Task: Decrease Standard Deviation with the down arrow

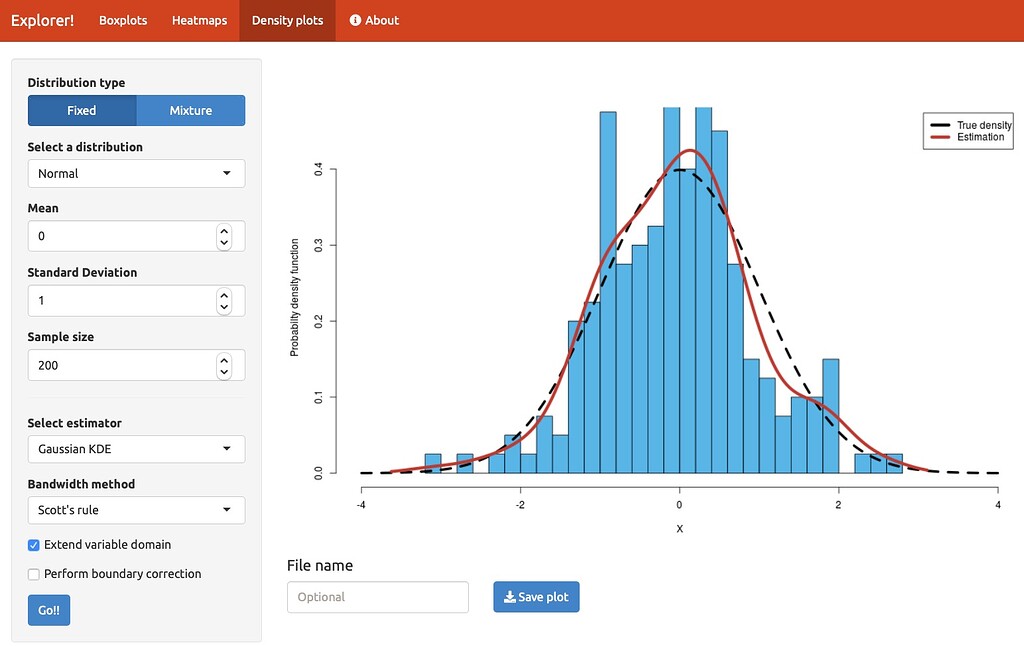Action: click(224, 307)
